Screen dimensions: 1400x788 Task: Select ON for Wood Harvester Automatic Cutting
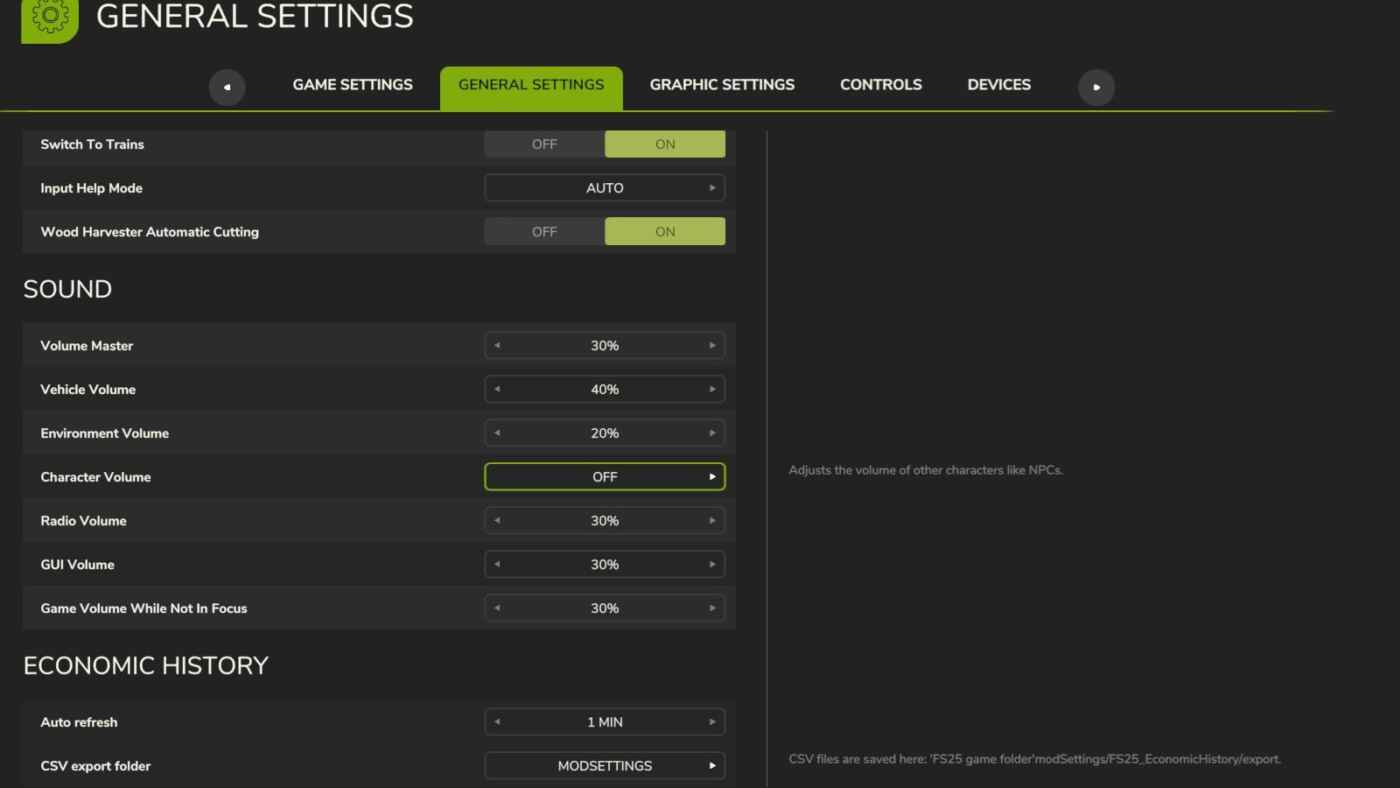click(665, 232)
